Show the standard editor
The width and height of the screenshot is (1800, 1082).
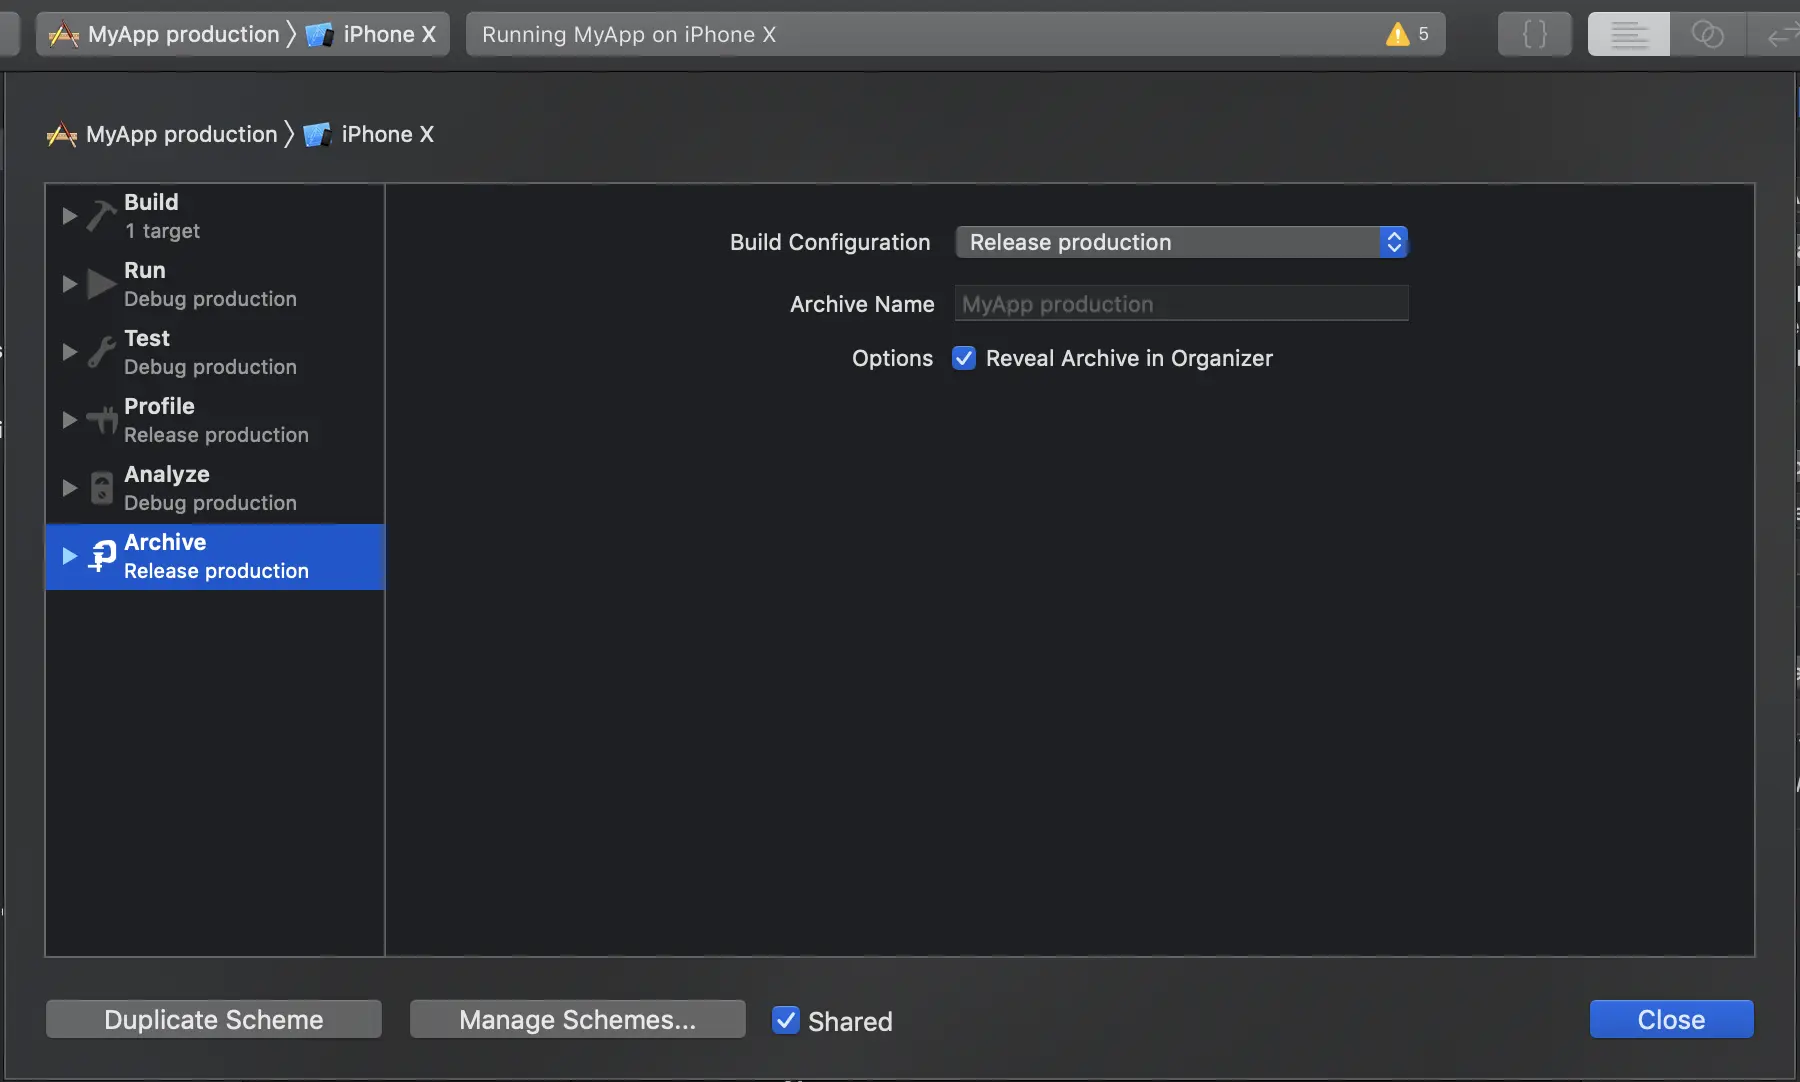[1628, 34]
